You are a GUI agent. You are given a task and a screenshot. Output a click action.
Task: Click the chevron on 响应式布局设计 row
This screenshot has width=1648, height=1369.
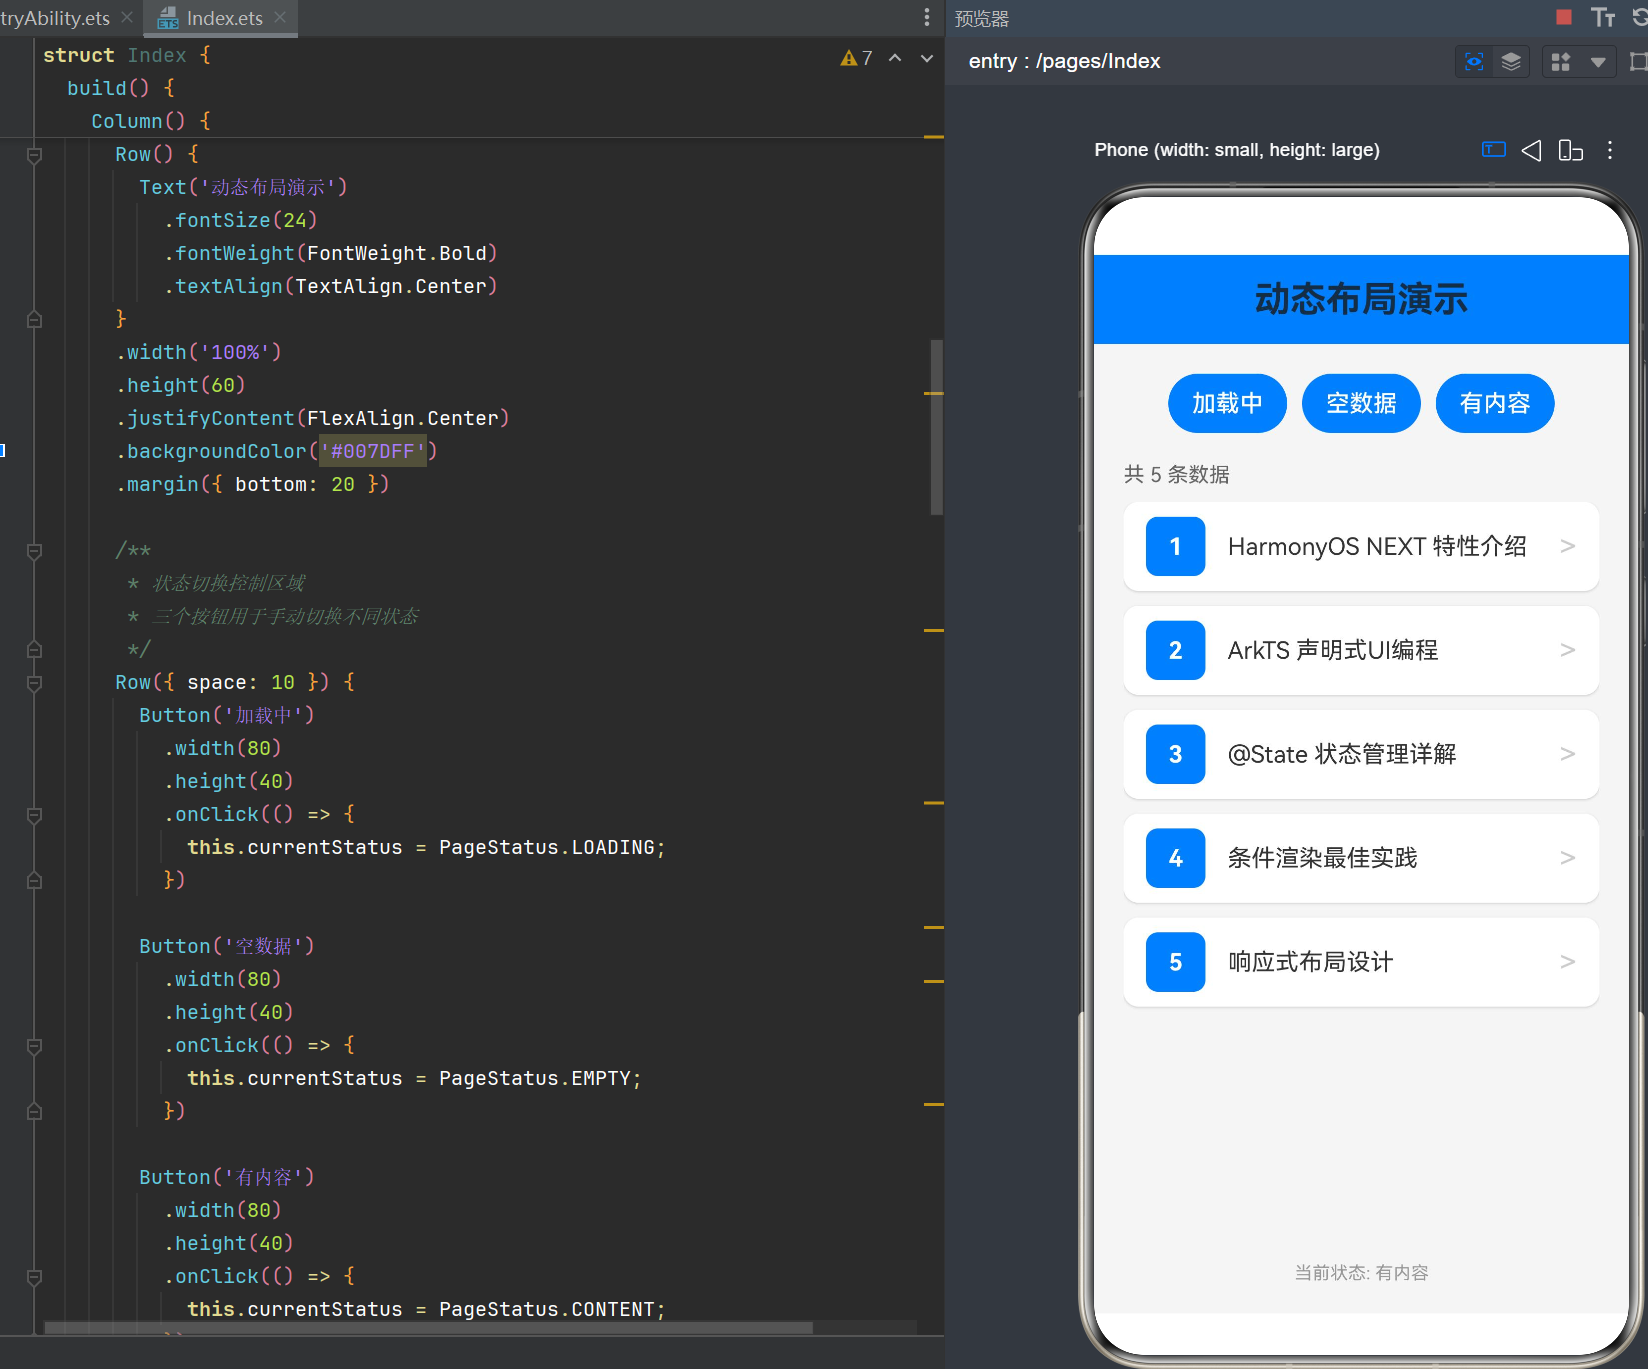(x=1568, y=962)
